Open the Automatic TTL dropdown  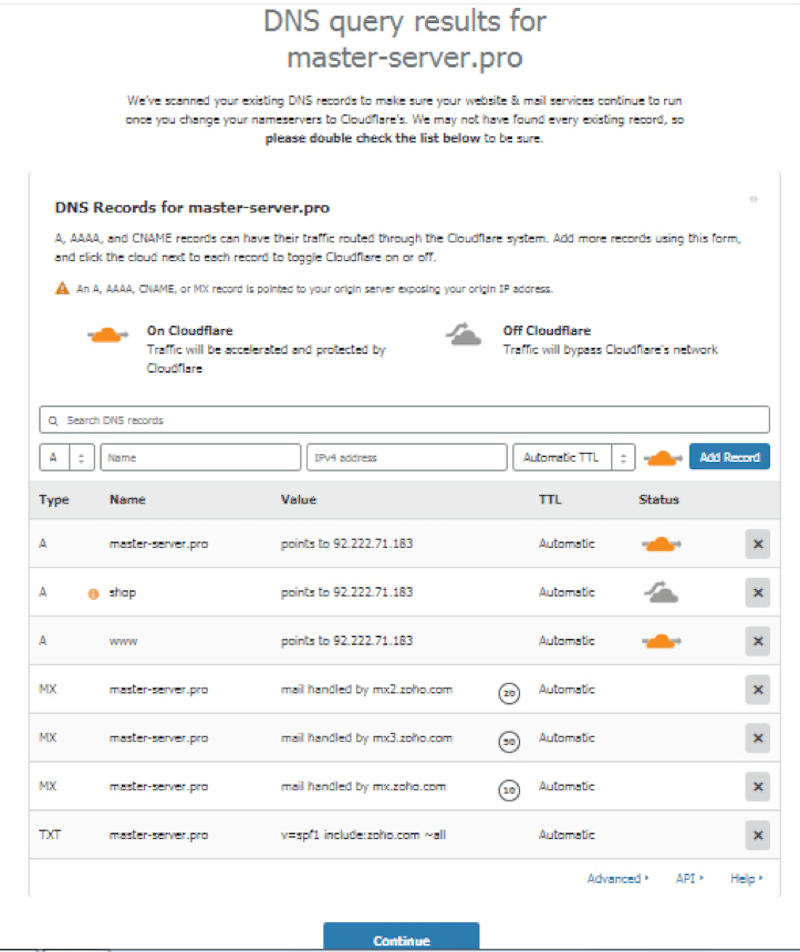574,457
